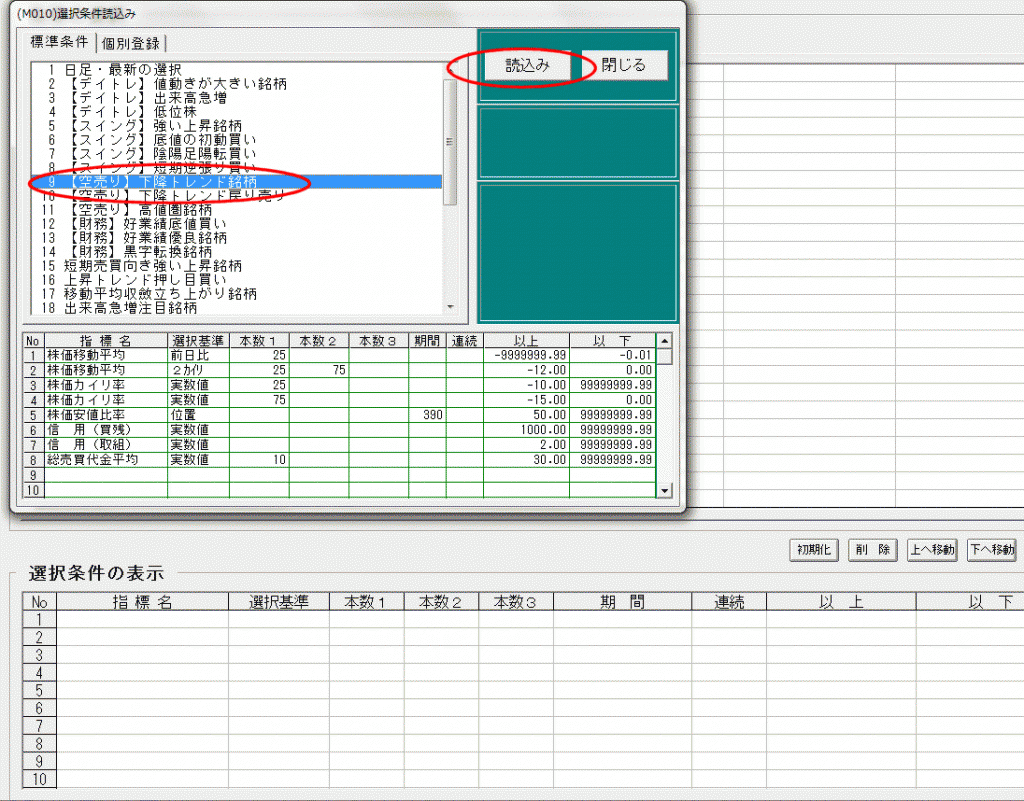The image size is (1024, 801).
Task: Click the 初期化 button
Action: [x=814, y=549]
